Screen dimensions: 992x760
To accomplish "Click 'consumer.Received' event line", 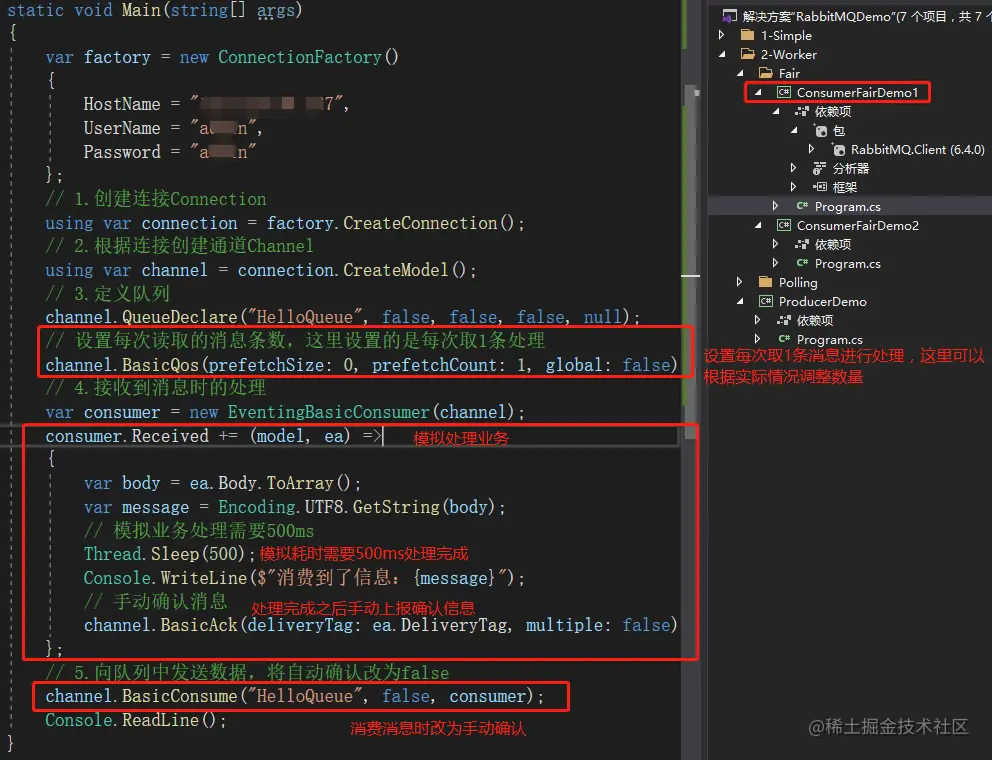I will pos(213,436).
